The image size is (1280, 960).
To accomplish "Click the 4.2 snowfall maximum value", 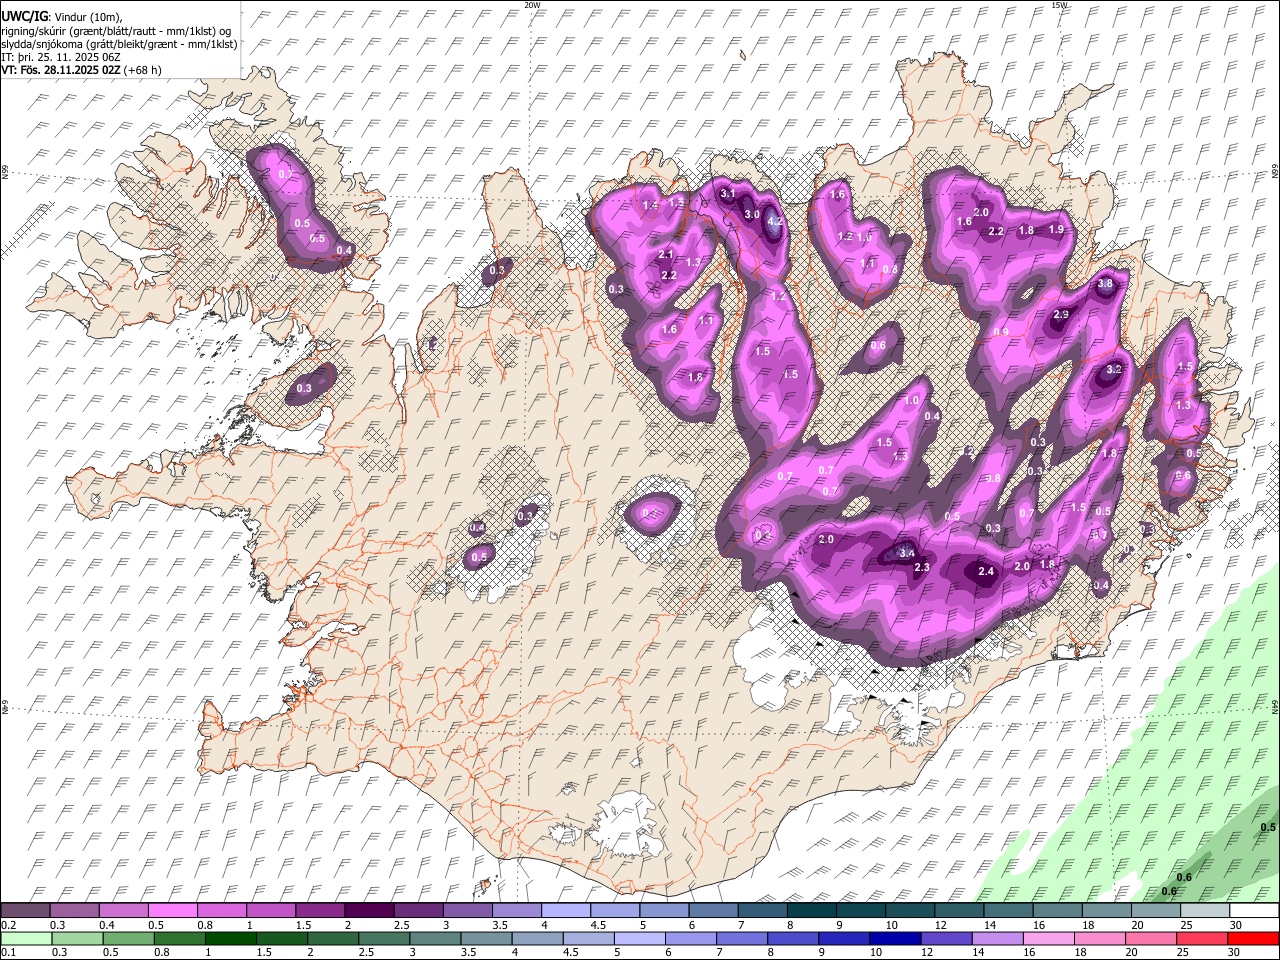I will [774, 222].
